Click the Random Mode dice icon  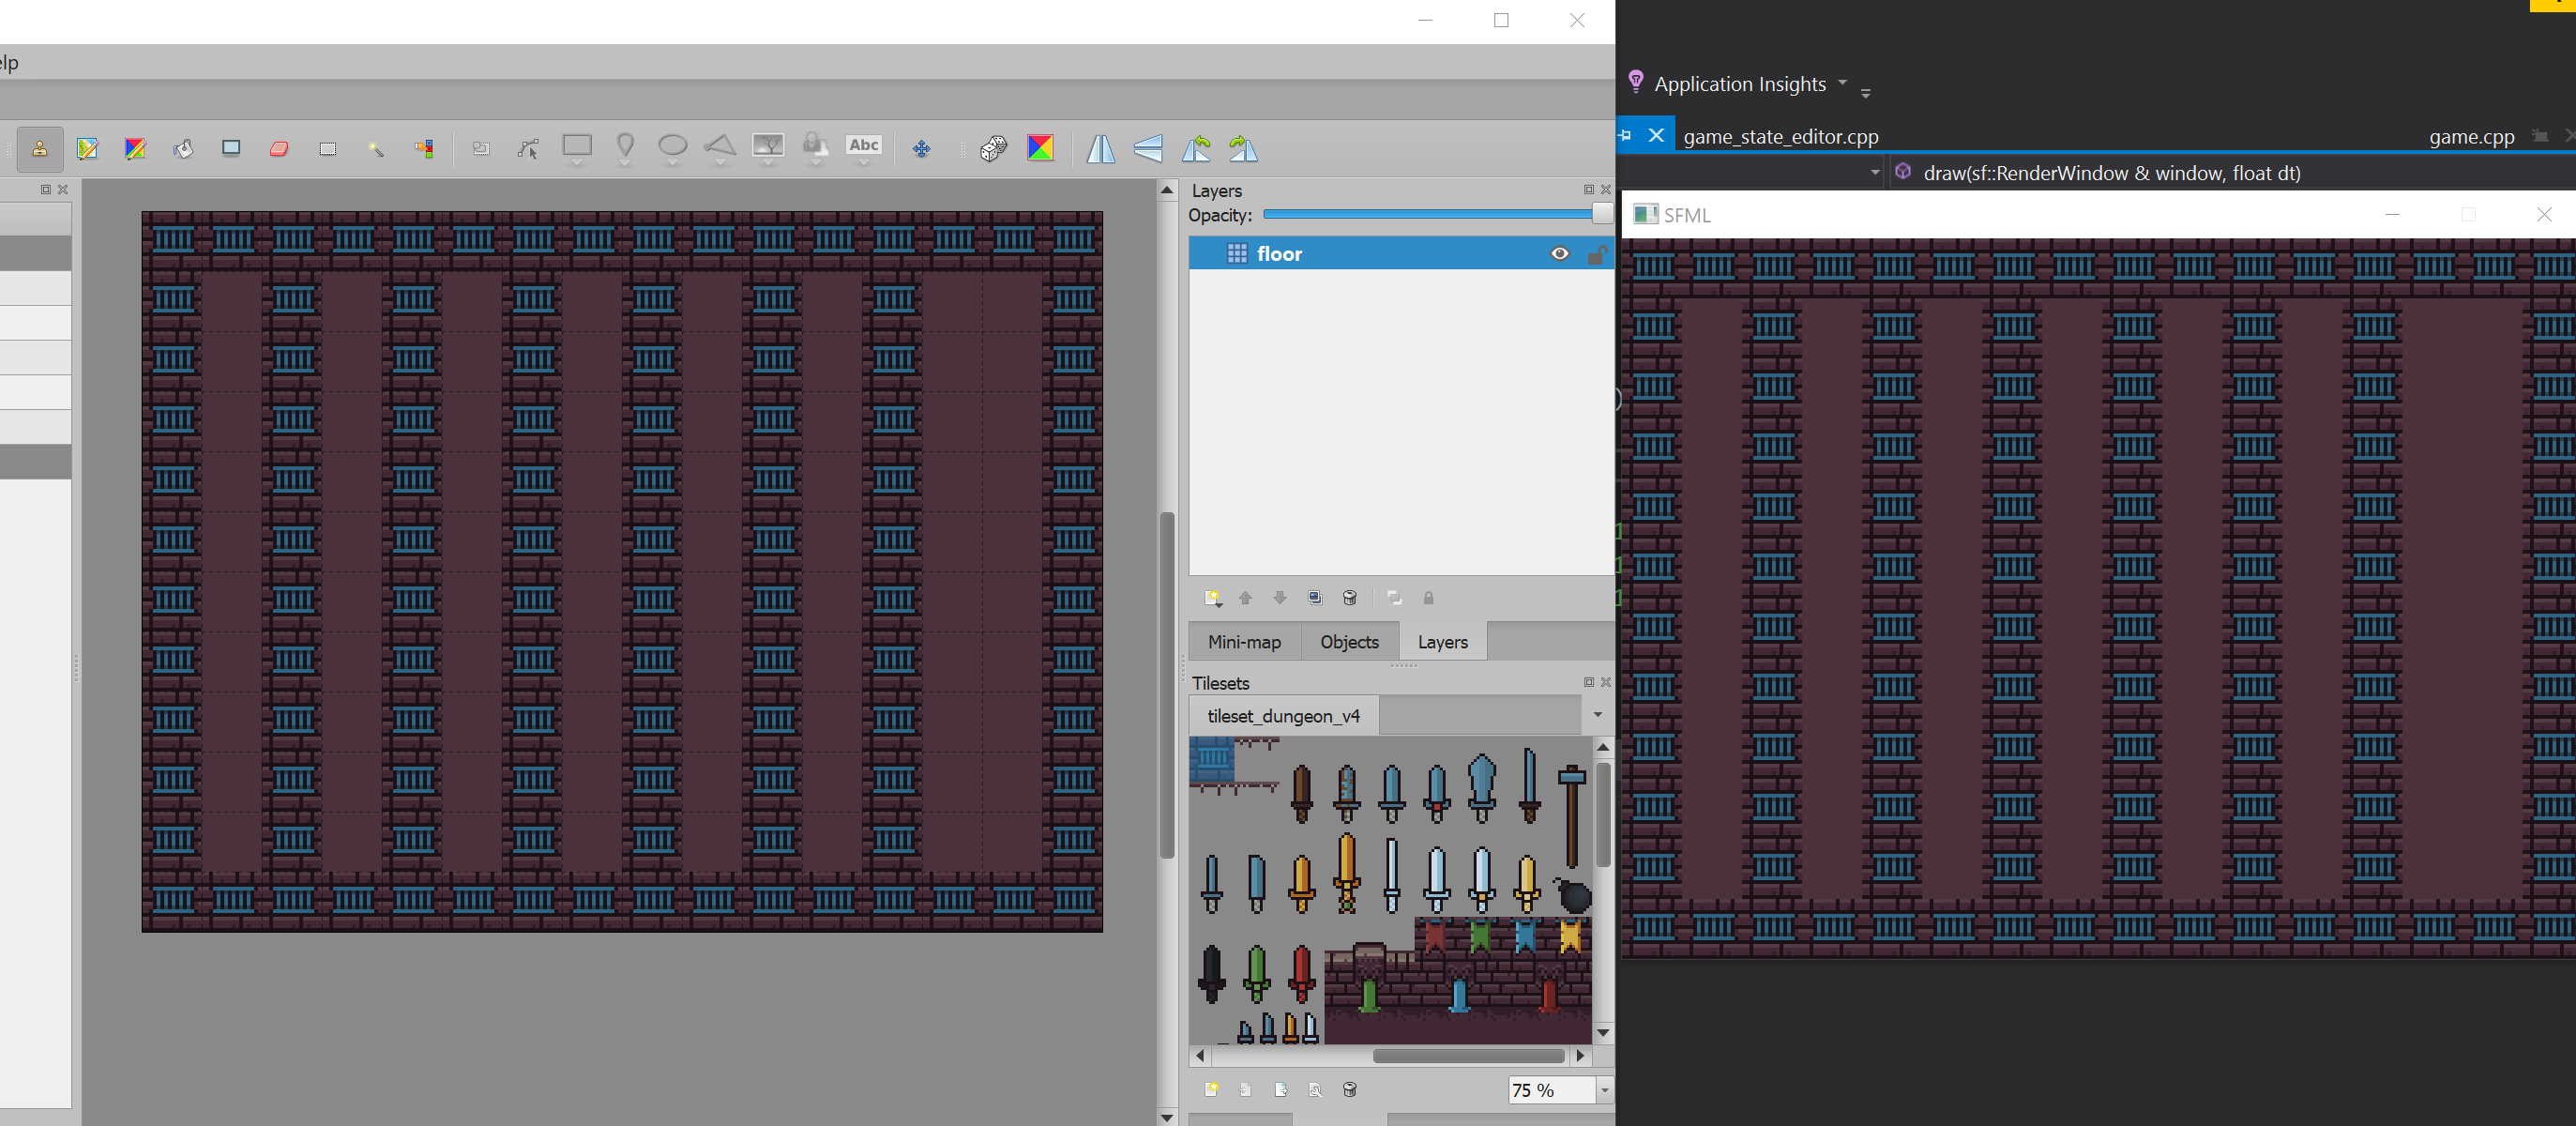(993, 149)
